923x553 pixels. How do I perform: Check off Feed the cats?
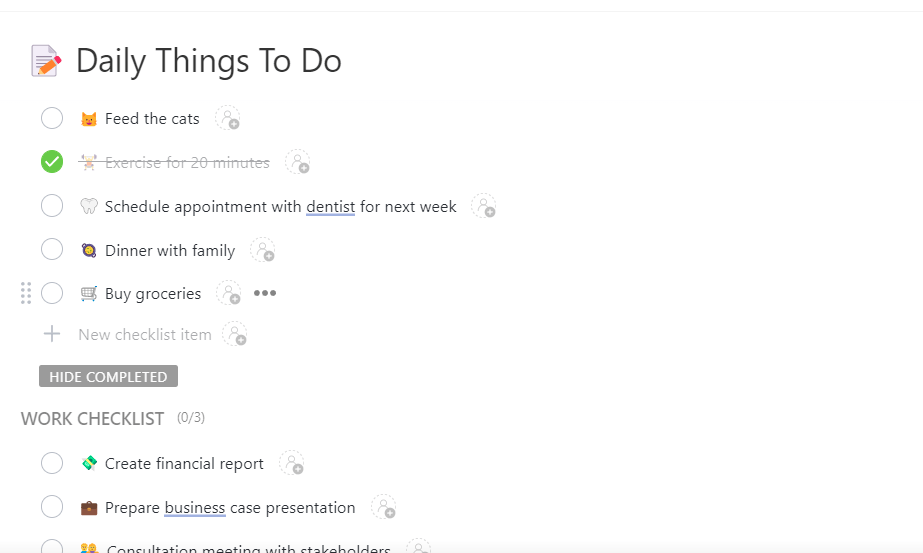[52, 119]
